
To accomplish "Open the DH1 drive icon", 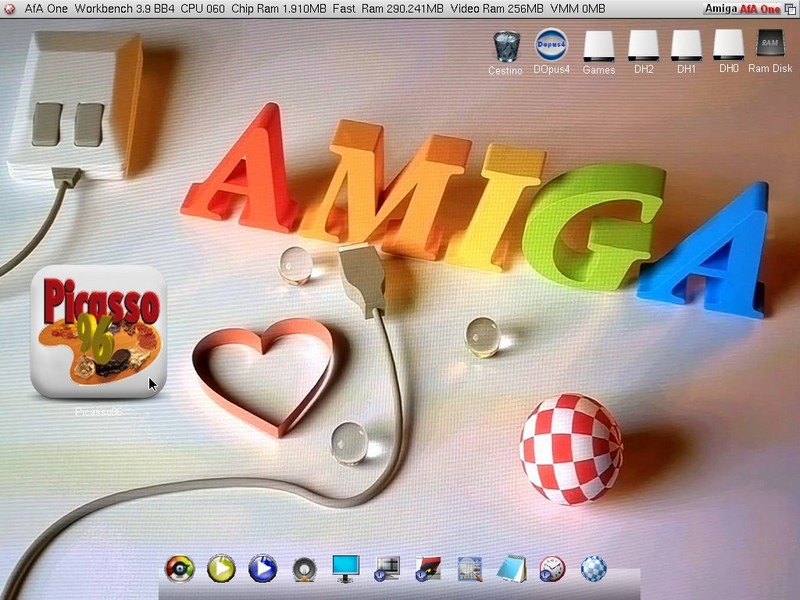I will (x=686, y=46).
